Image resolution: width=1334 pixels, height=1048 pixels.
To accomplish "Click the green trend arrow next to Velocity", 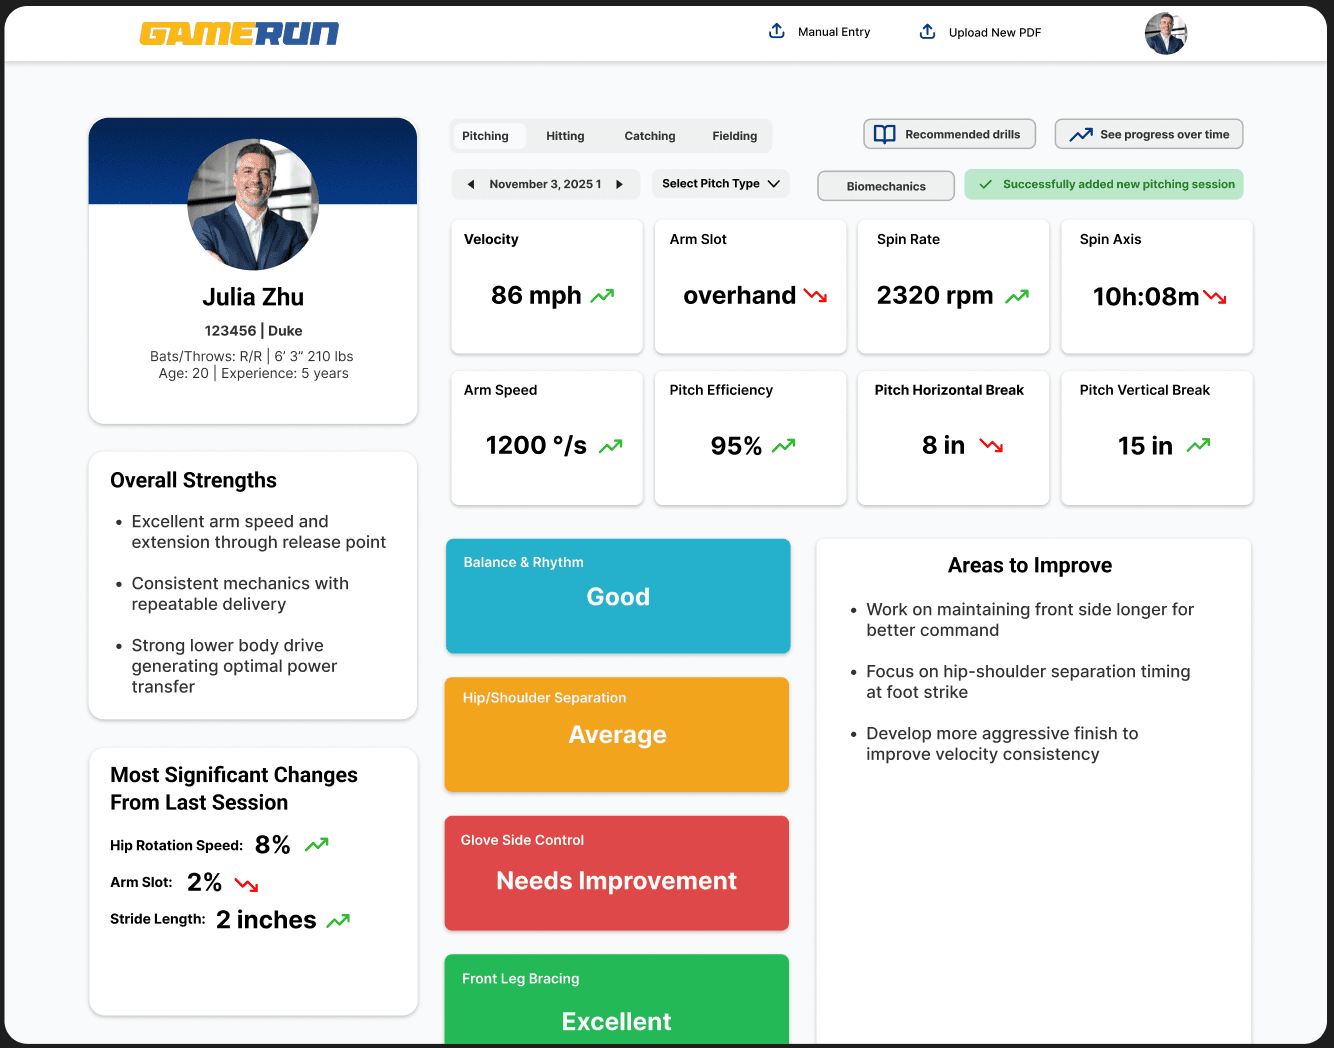I will tap(602, 296).
